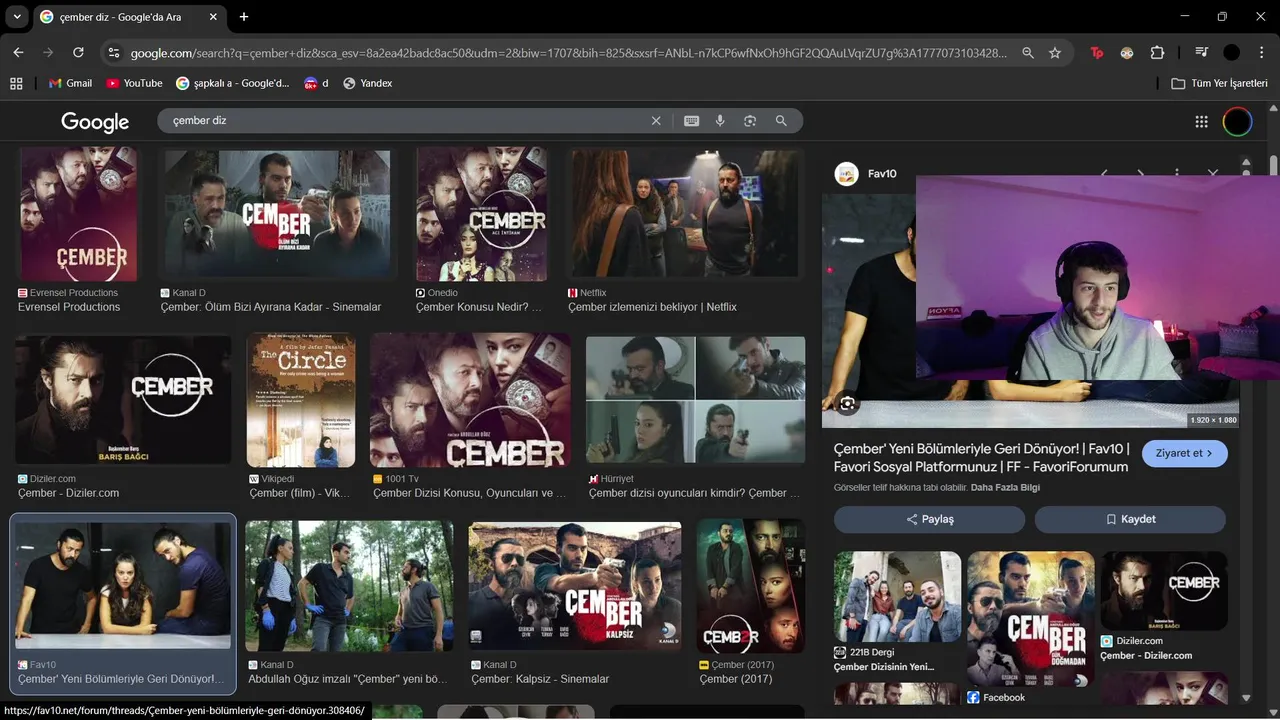The image size is (1280, 720).
Task: Open 1001 Tv 'Çember Dizisi Konusu' image
Action: click(x=470, y=400)
